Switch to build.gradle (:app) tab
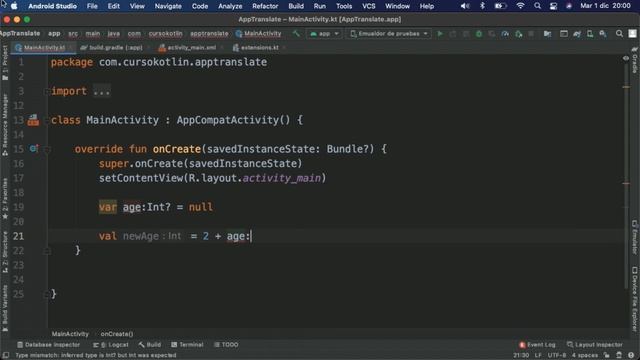Screen dimensions: 640x360 click(112, 48)
